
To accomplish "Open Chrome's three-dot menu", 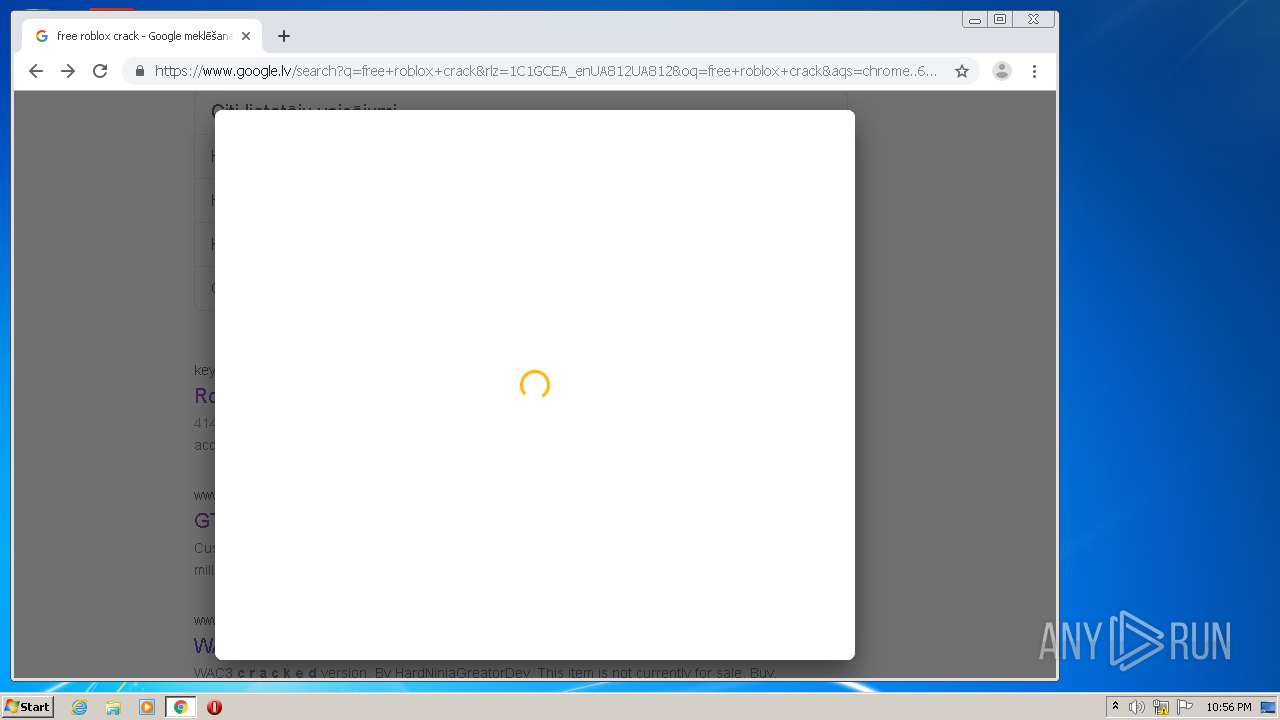I will tap(1034, 71).
